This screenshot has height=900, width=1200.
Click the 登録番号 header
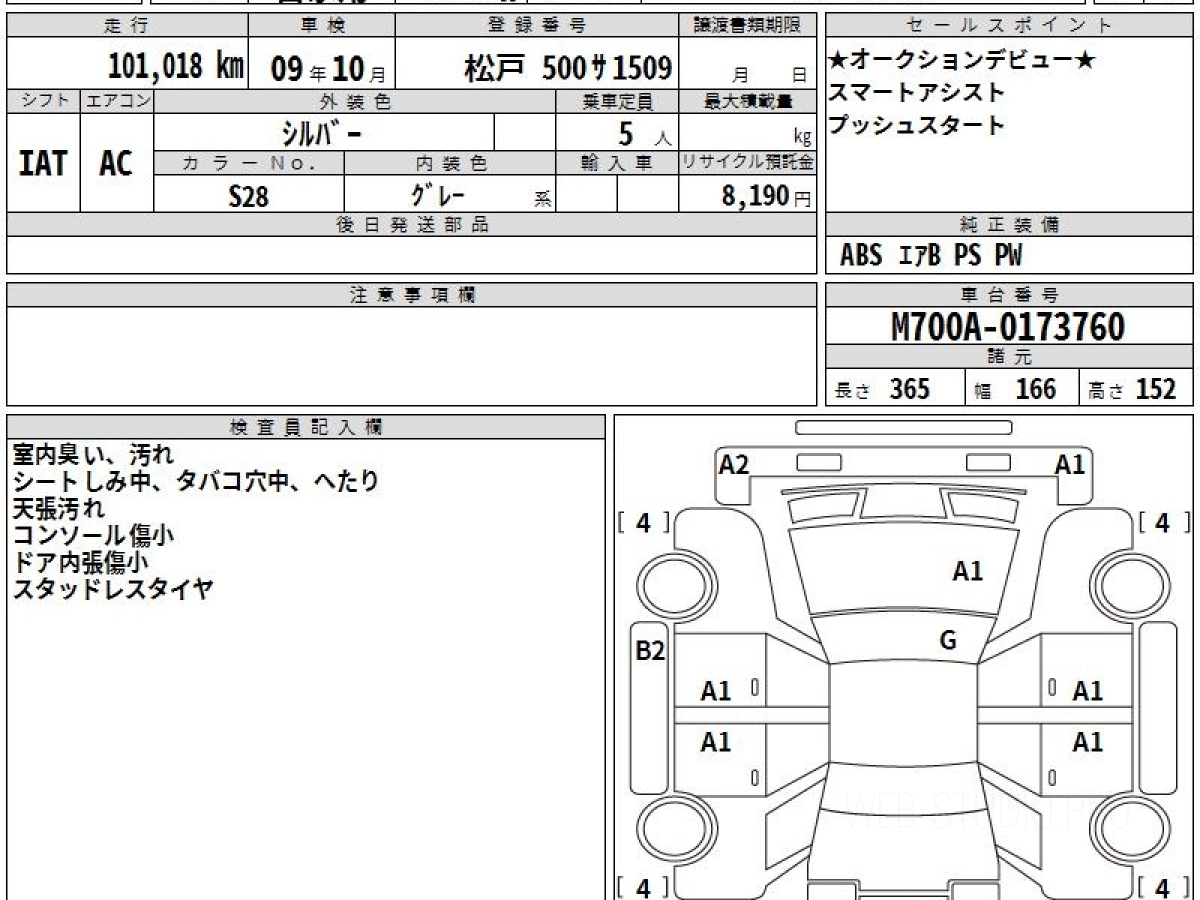(x=538, y=26)
